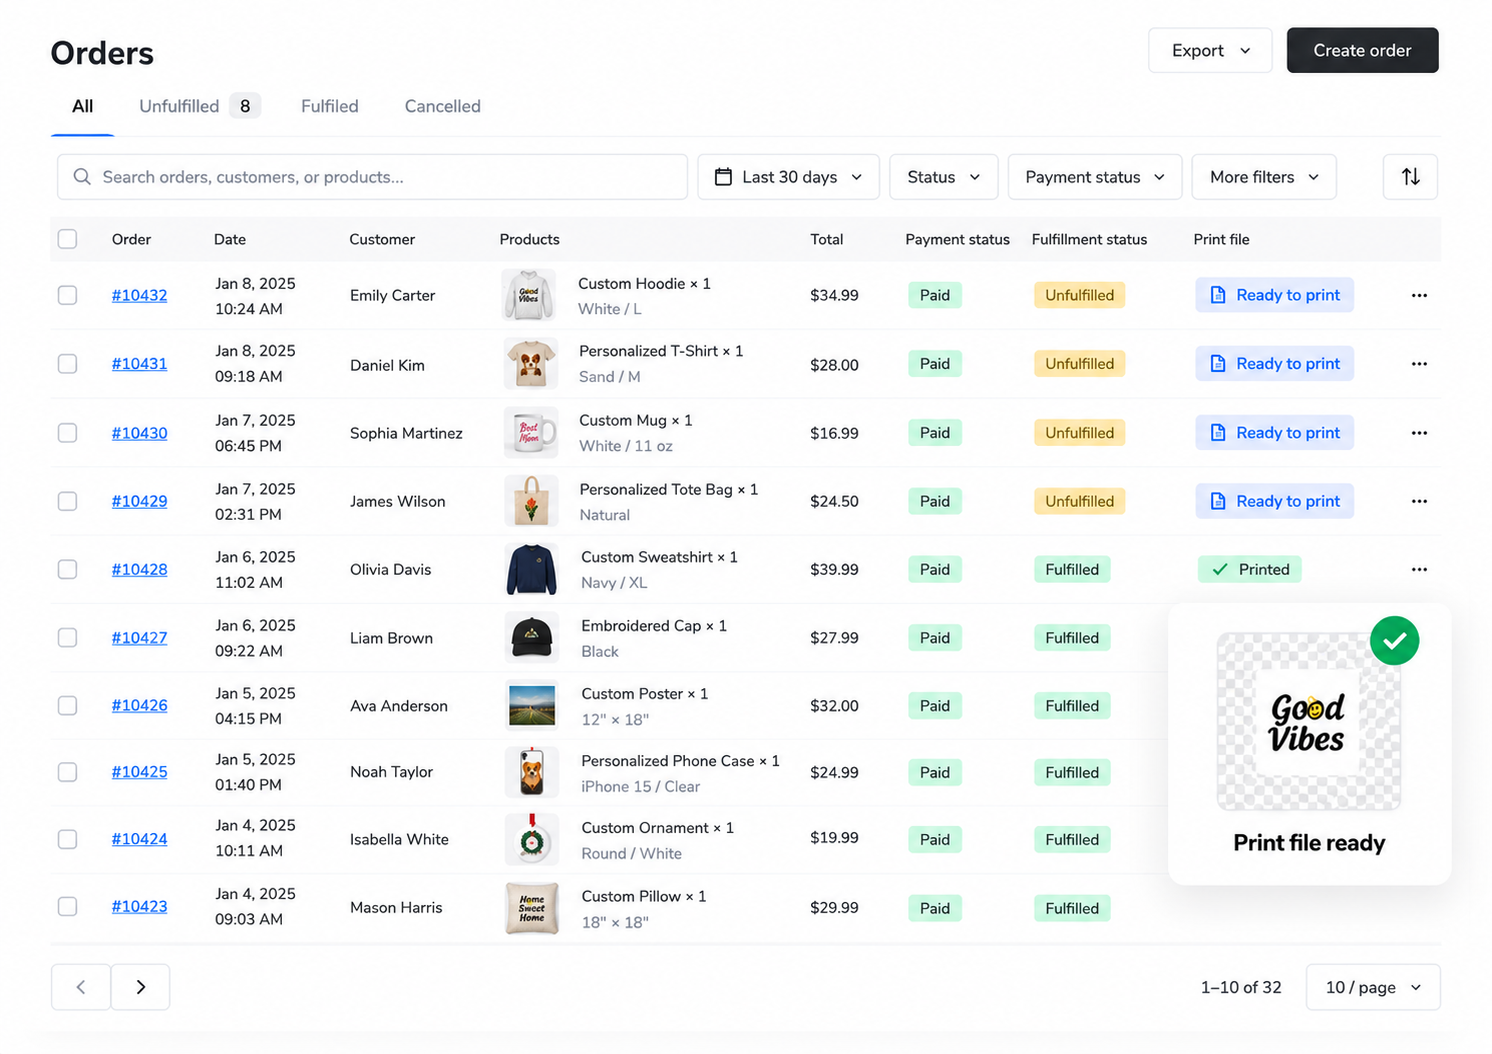Select the checkbox for order #10432
This screenshot has width=1492, height=1054.
pos(67,295)
